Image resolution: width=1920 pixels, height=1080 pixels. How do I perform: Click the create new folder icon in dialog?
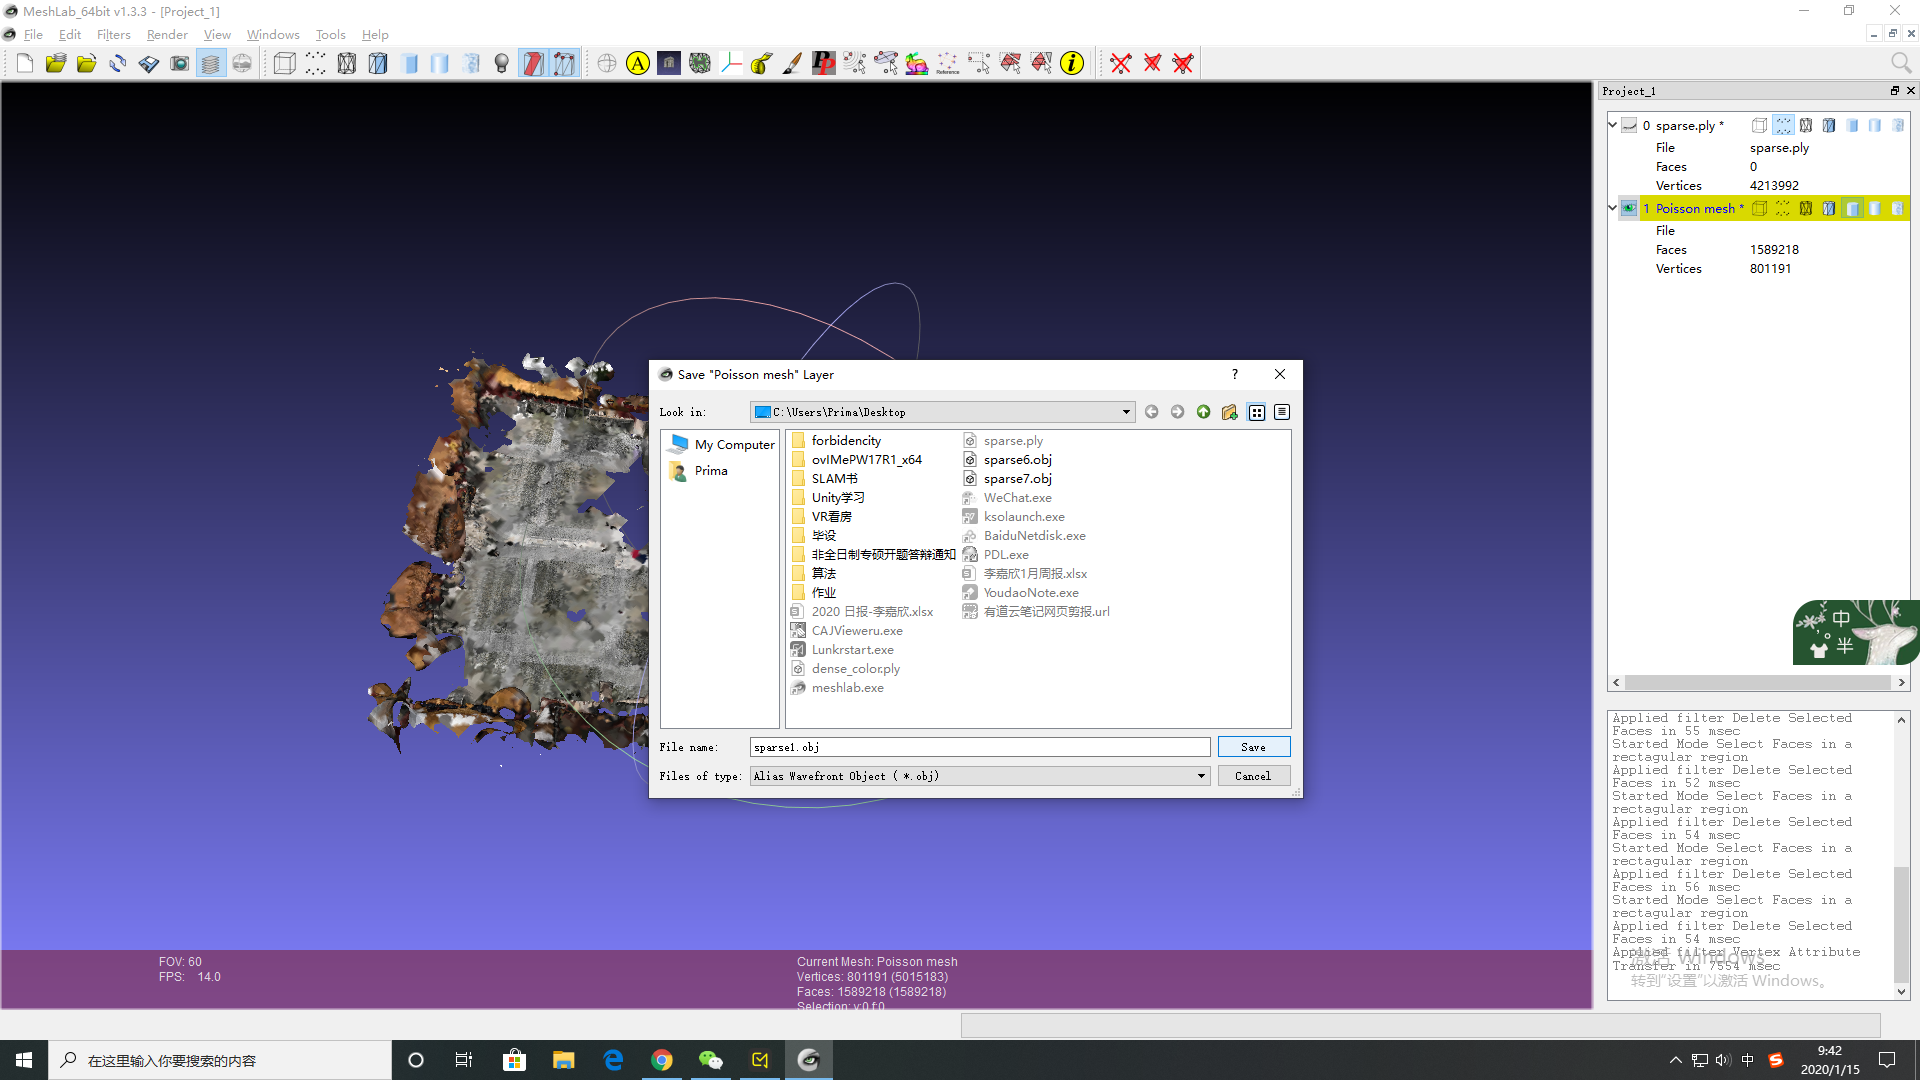1229,412
